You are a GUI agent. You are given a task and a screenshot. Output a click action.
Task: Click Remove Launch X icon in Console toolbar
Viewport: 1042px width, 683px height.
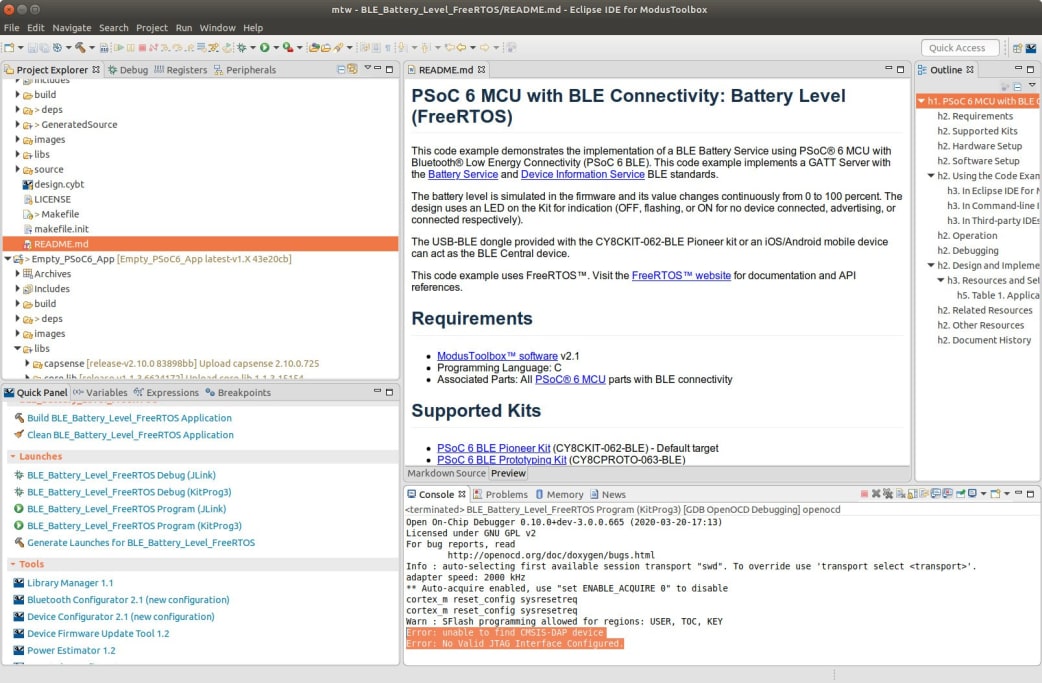(877, 494)
